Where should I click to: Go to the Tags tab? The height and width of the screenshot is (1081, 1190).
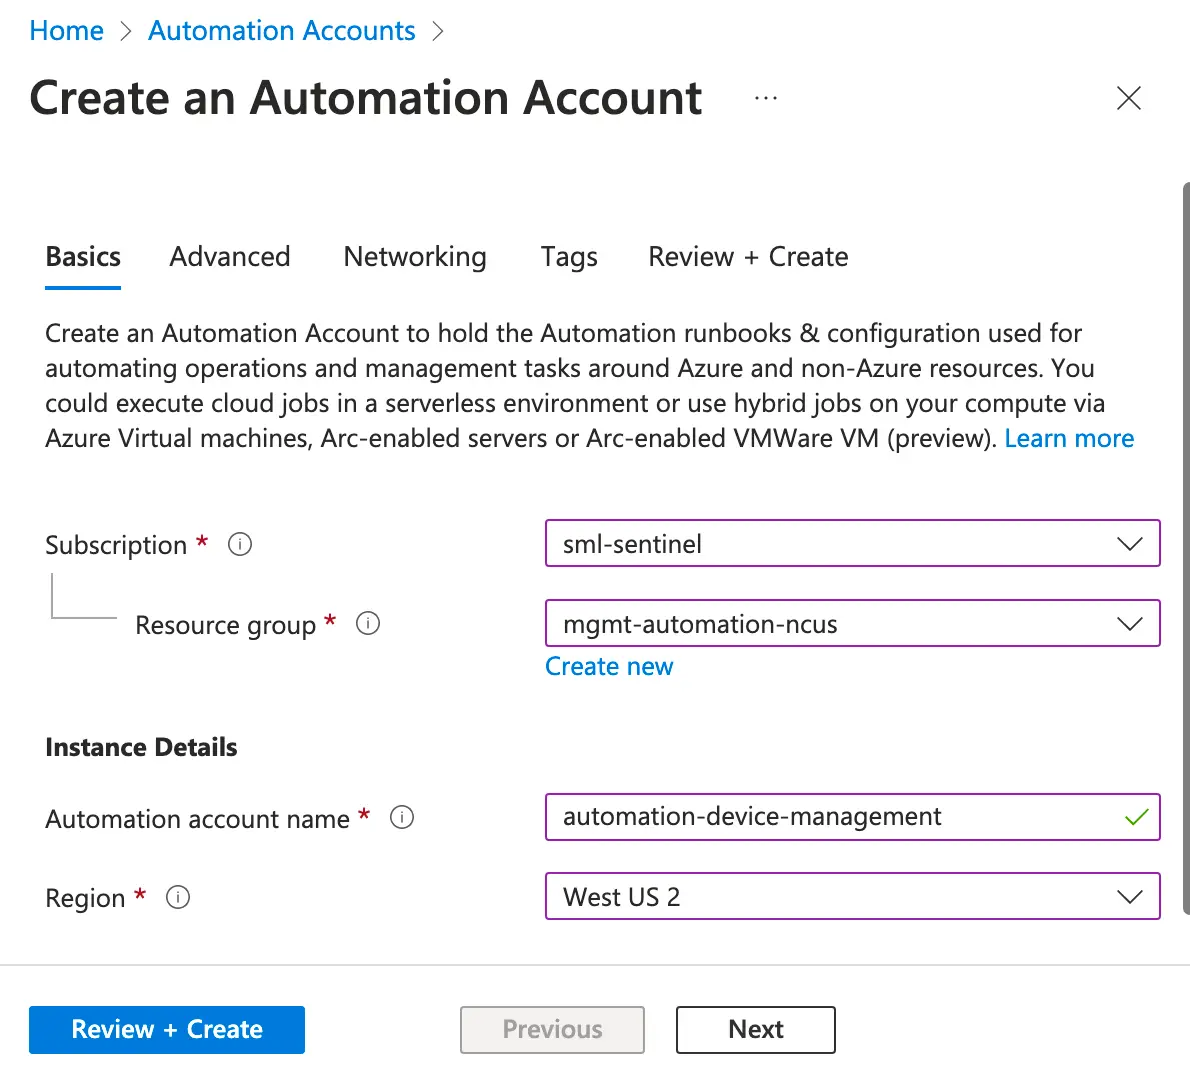(x=569, y=257)
